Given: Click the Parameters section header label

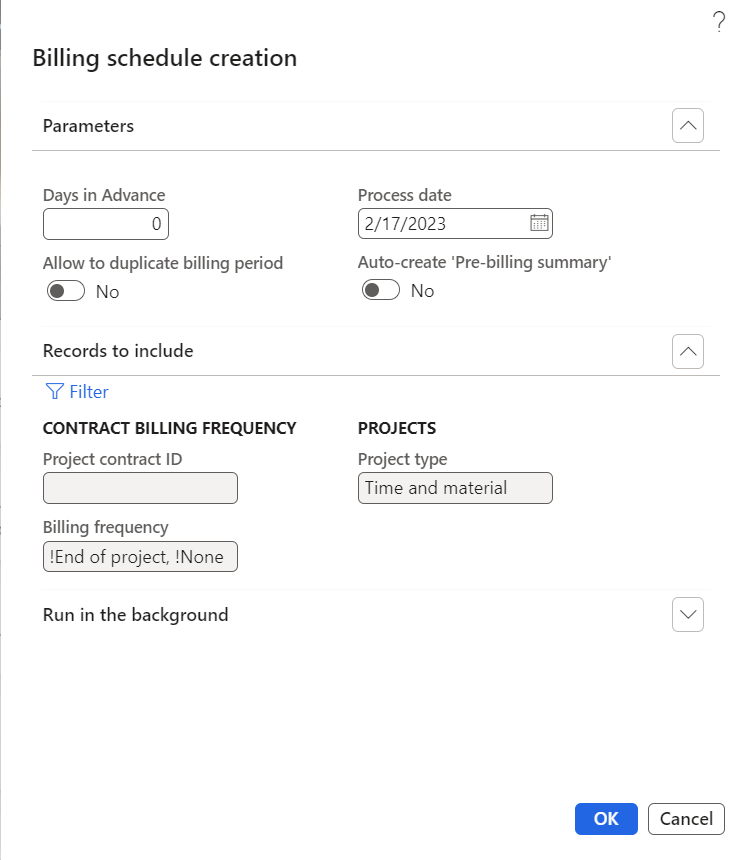Looking at the screenshot, I should click(x=88, y=126).
